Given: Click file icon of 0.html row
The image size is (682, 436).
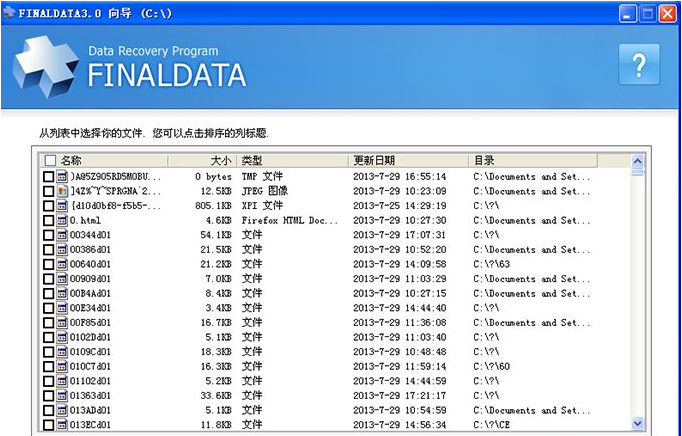Looking at the screenshot, I should pyautogui.click(x=62, y=220).
